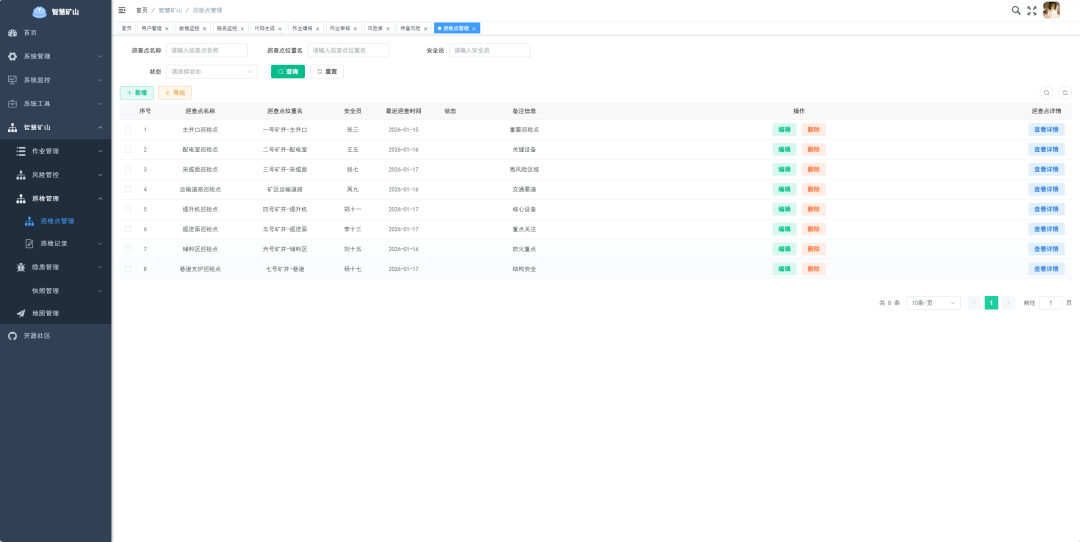Close the 风险库 tab
The height and width of the screenshot is (542, 1080).
coord(388,29)
